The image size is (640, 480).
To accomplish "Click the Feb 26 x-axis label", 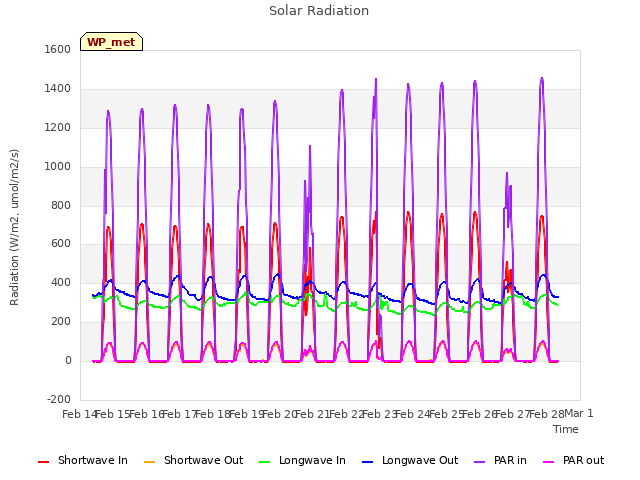I will (x=480, y=414).
